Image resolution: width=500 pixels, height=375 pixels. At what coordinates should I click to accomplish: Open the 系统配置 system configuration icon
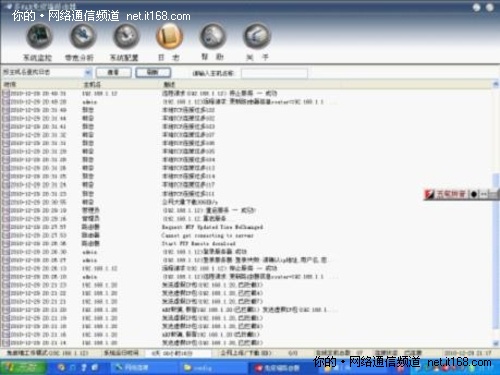[x=126, y=36]
